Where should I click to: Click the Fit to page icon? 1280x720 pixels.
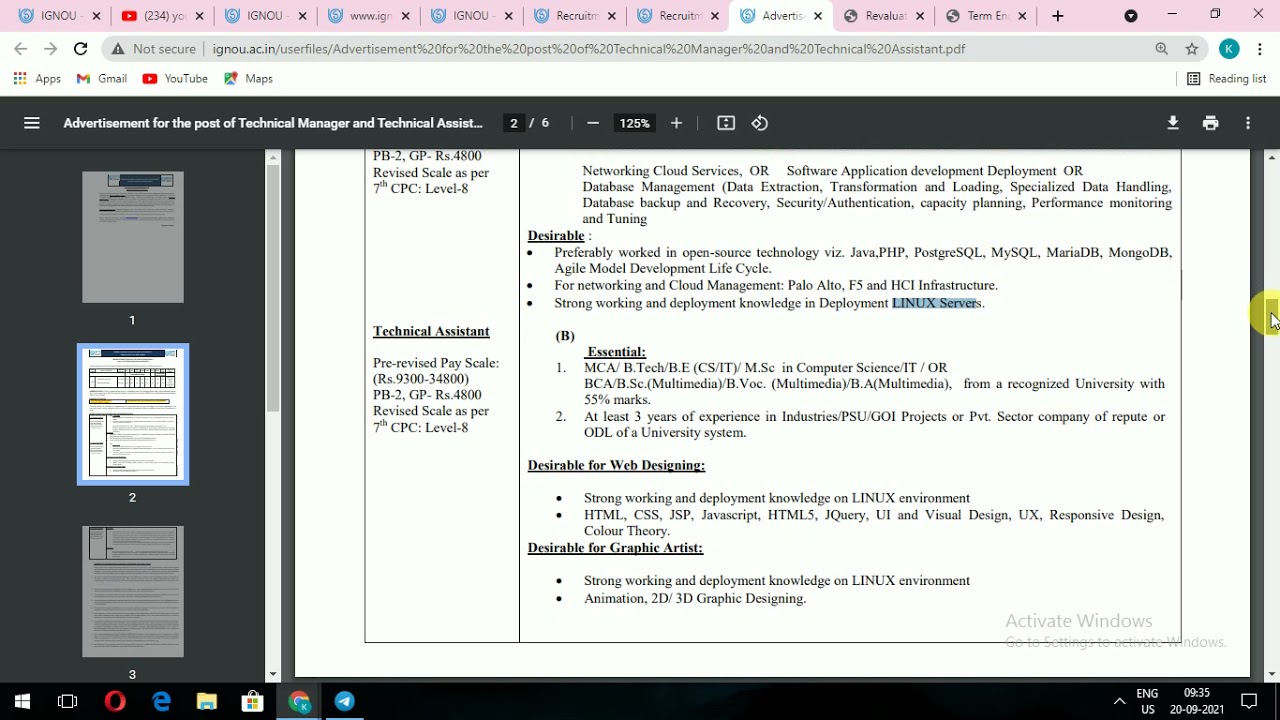point(726,123)
